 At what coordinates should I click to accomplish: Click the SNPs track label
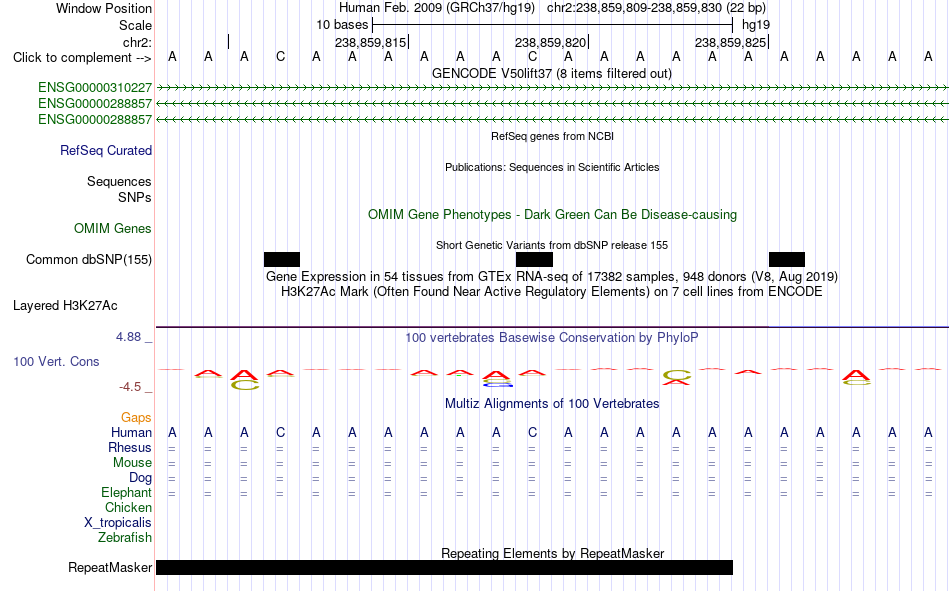[x=135, y=198]
